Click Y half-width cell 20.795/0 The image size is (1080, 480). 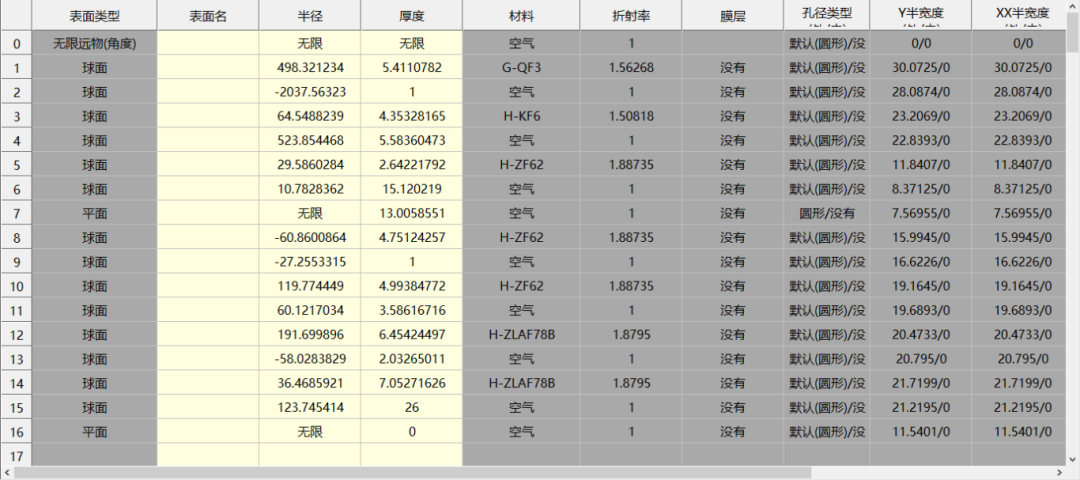tap(920, 359)
